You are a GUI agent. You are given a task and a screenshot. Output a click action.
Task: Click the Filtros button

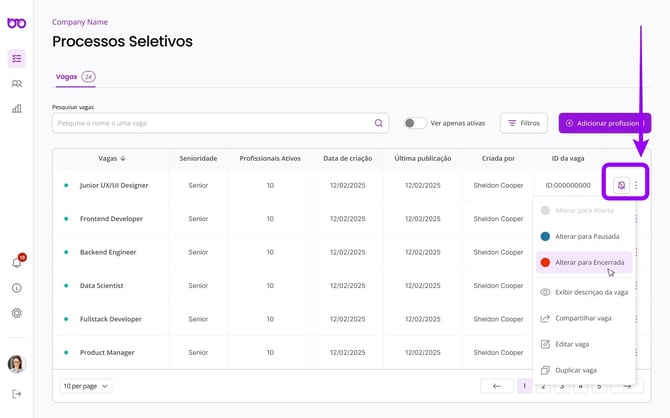(523, 123)
